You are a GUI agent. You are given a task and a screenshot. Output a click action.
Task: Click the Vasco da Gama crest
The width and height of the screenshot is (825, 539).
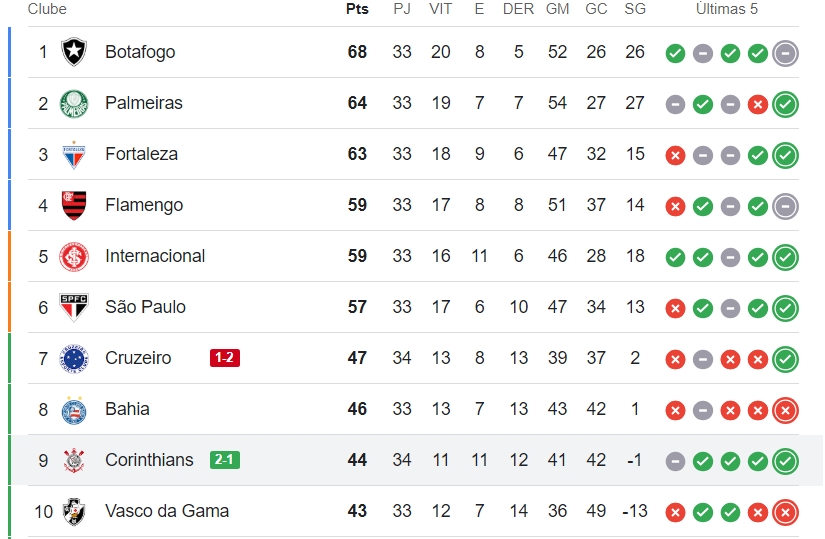pyautogui.click(x=74, y=511)
